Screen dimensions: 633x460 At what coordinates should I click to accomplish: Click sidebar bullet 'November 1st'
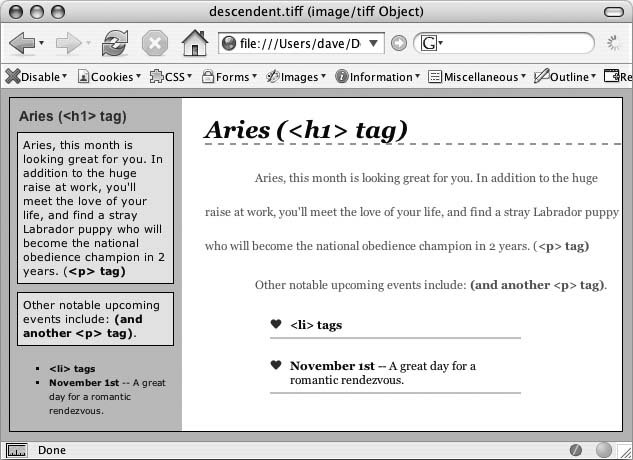[84, 383]
